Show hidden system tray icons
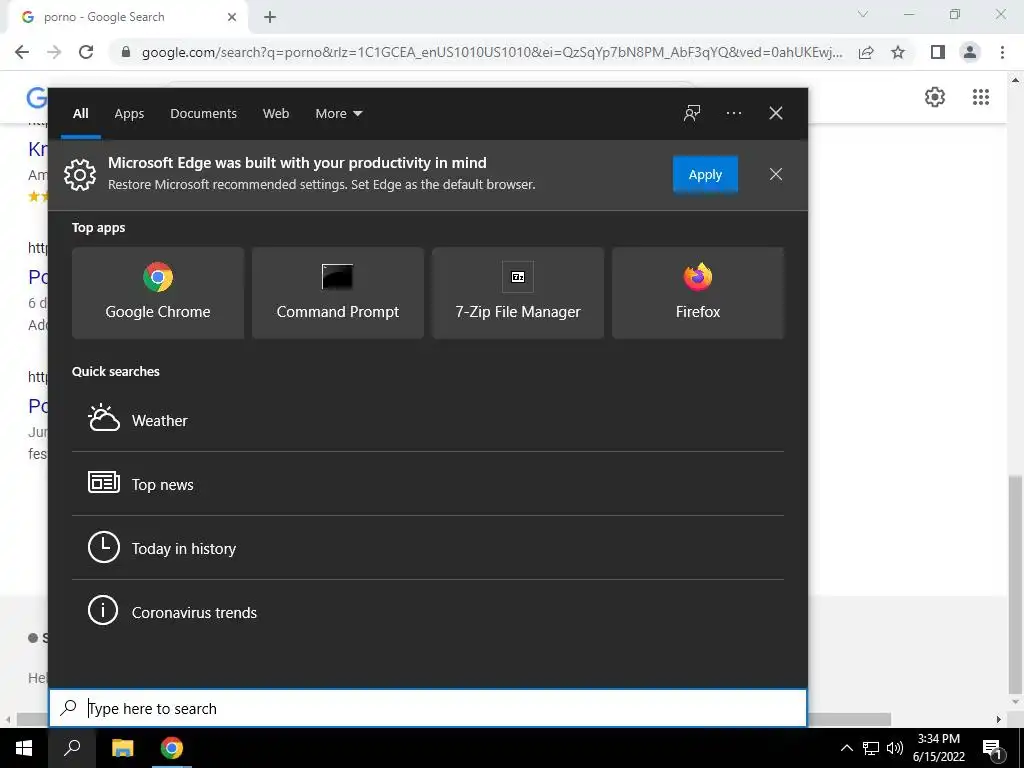This screenshot has height=768, width=1024. tap(846, 748)
